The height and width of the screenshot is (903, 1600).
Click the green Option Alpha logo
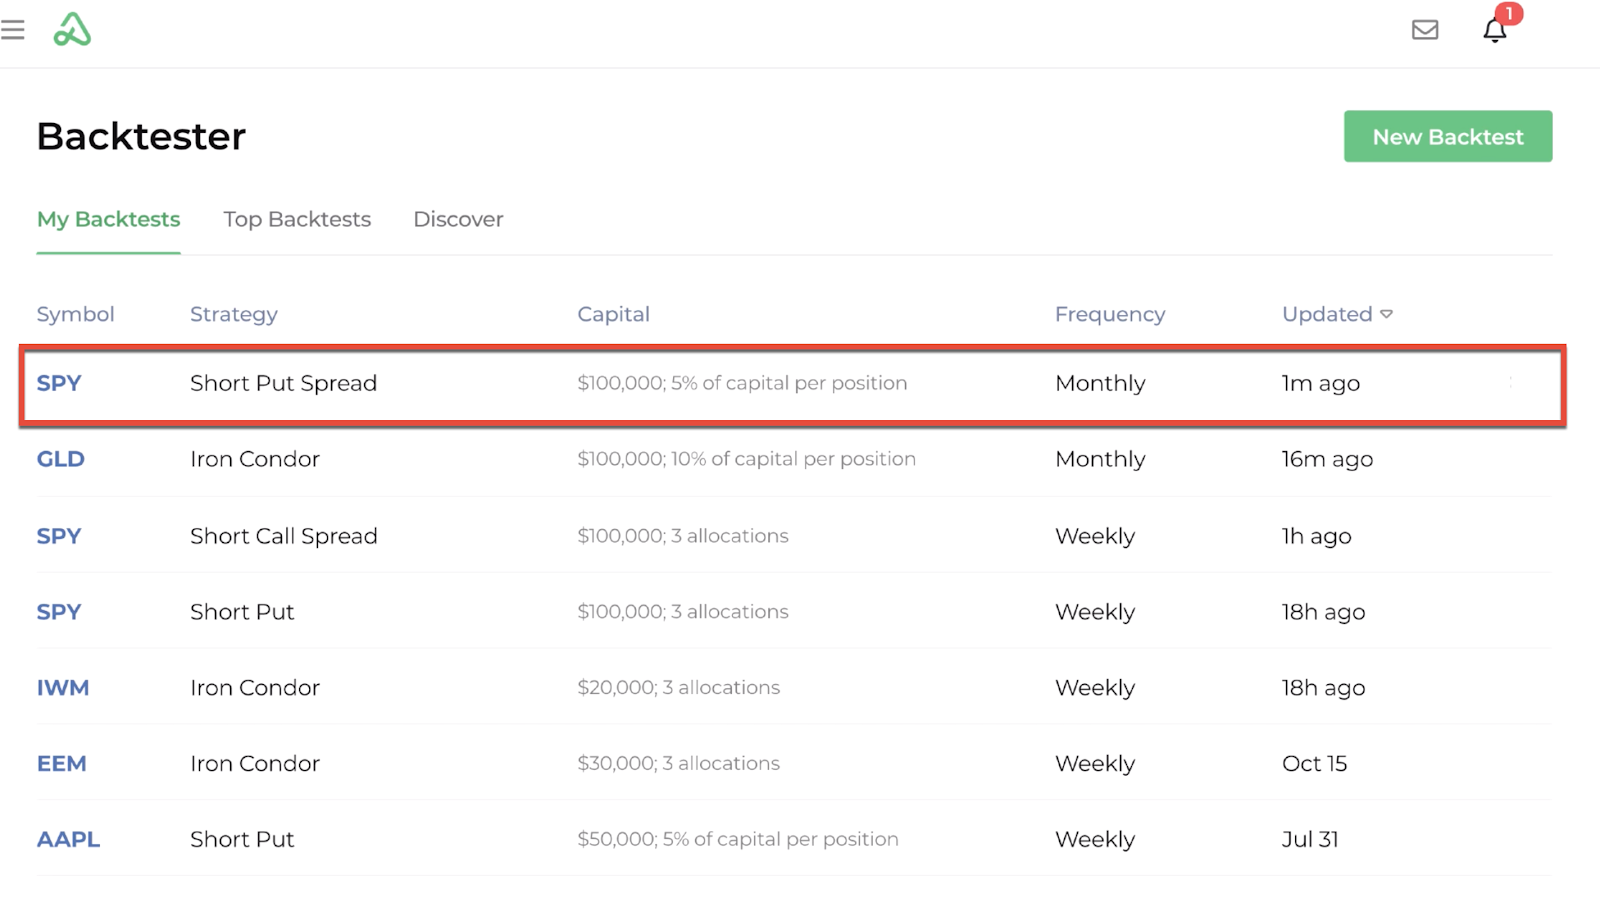point(72,30)
